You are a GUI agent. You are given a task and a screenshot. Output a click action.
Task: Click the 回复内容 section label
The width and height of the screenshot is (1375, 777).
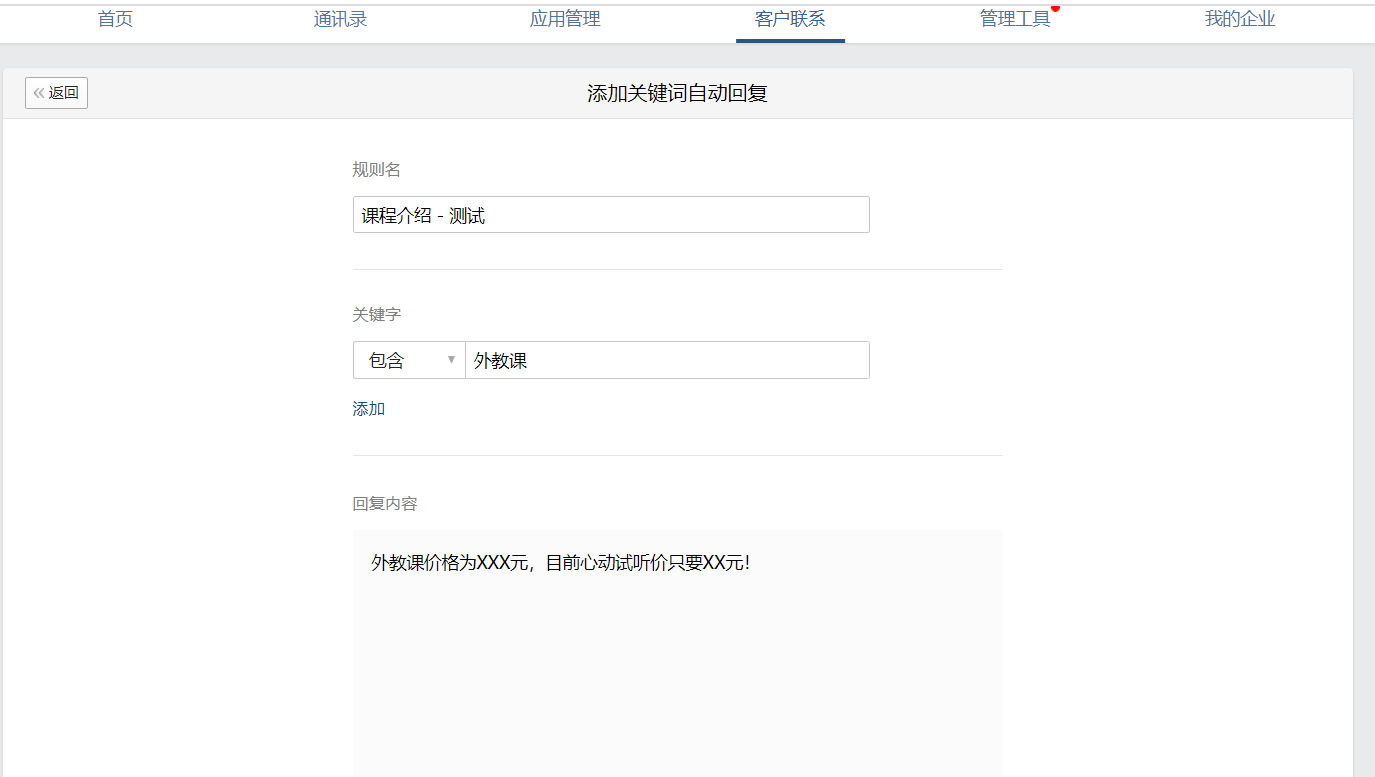385,503
